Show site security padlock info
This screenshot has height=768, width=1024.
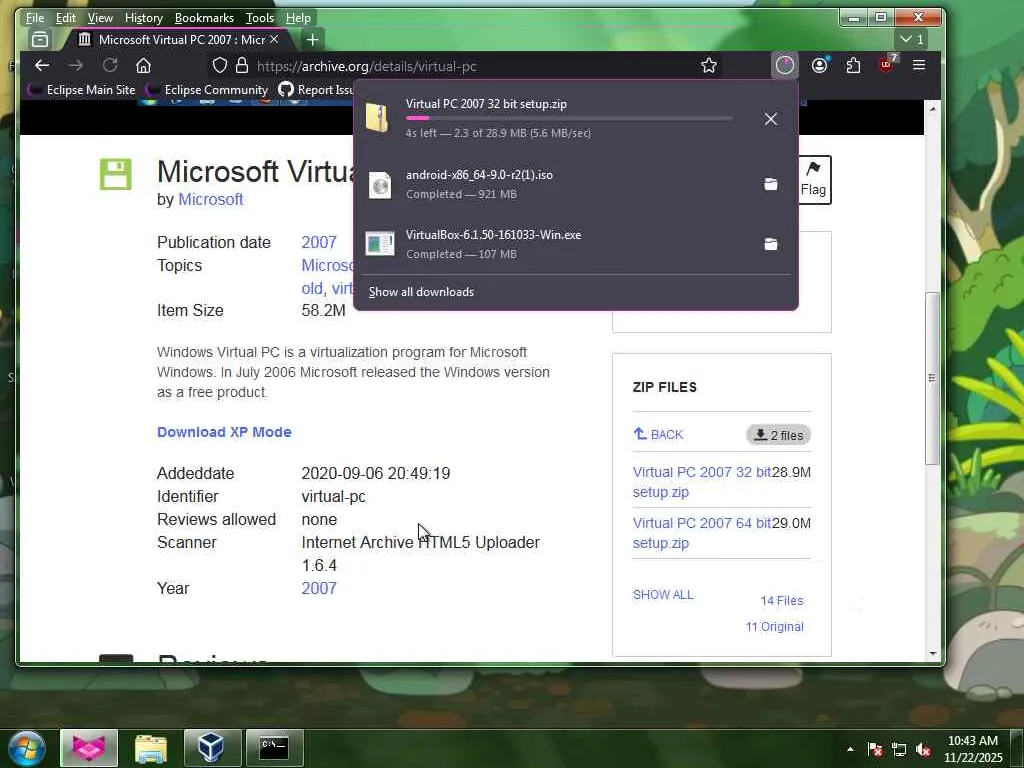242,65
